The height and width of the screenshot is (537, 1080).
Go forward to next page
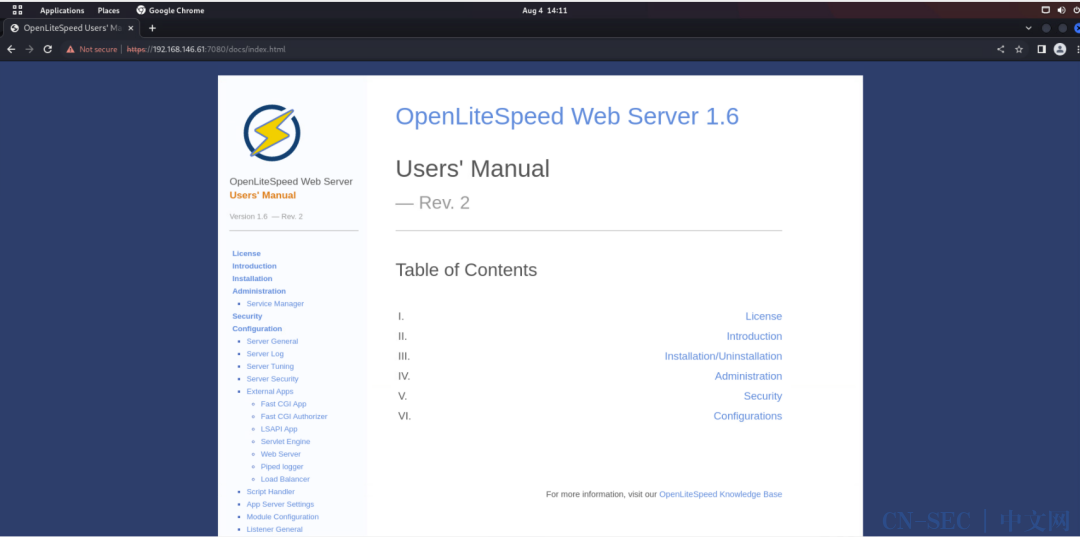[x=29, y=49]
